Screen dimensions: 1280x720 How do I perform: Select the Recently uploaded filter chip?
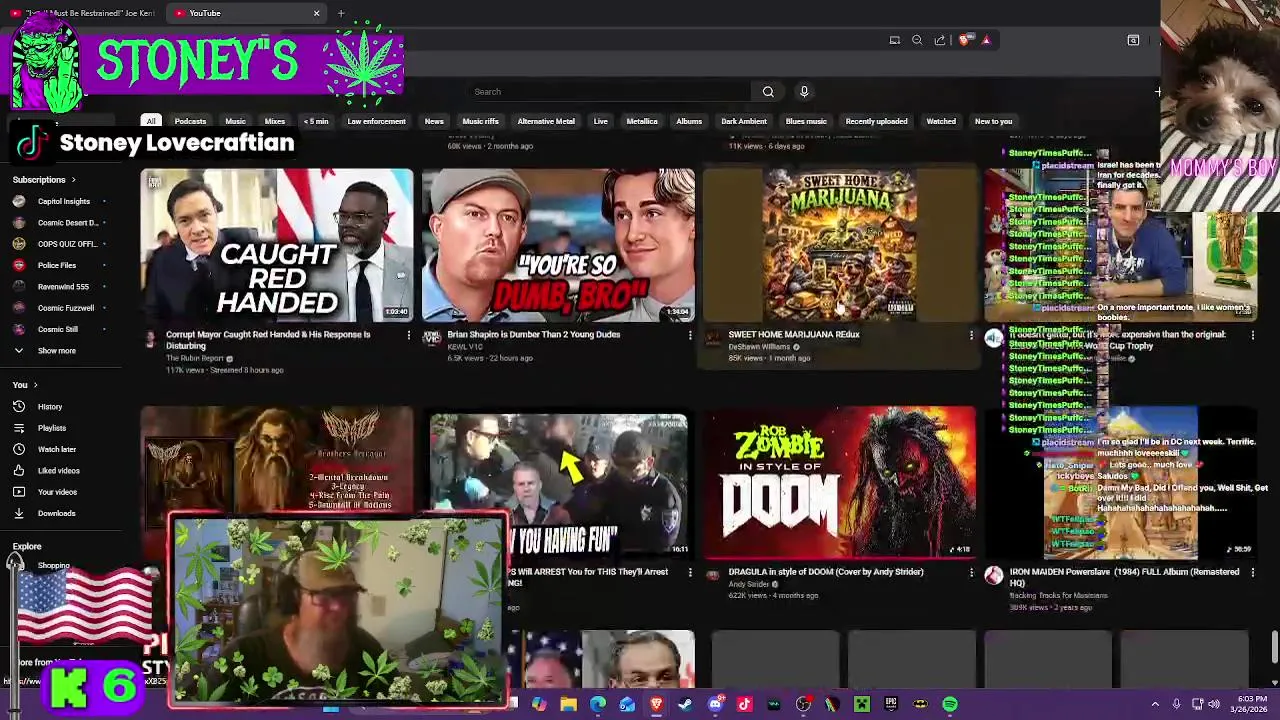877,121
